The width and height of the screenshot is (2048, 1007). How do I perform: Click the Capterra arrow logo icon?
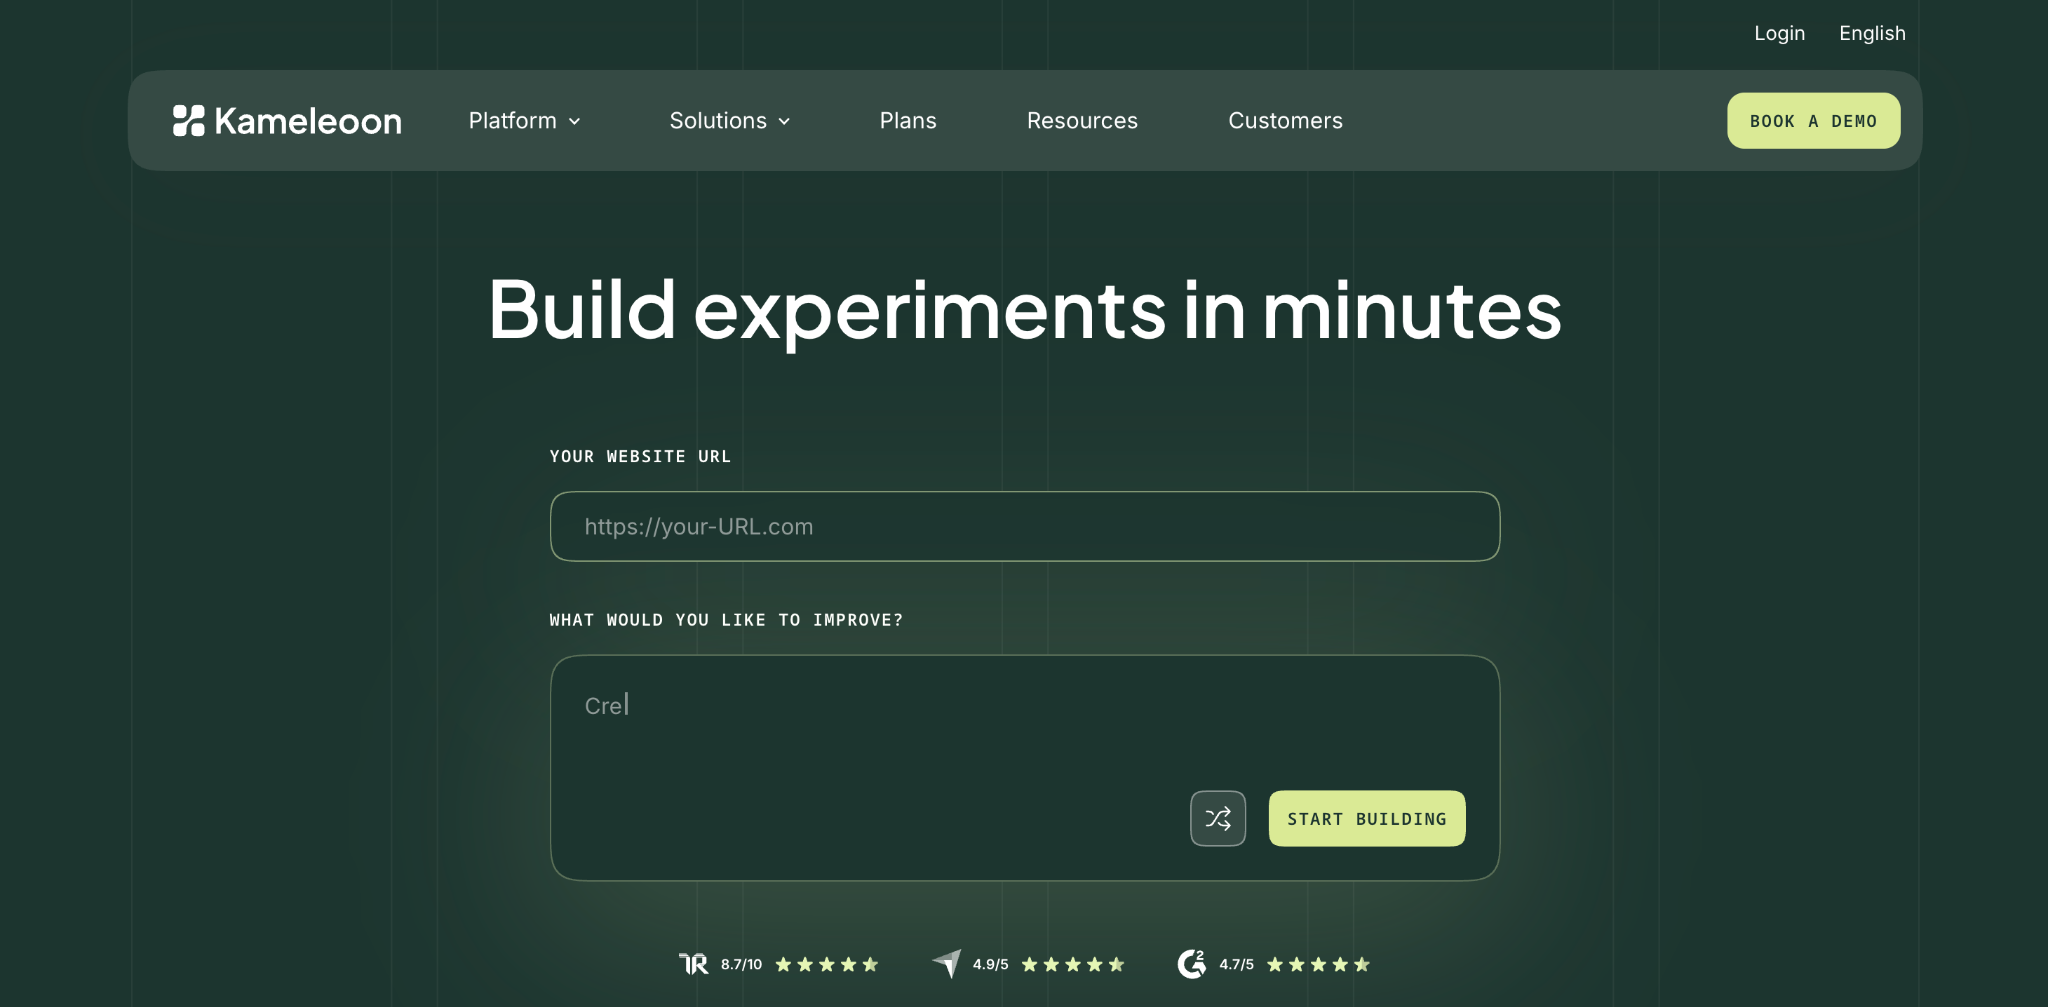pyautogui.click(x=947, y=963)
